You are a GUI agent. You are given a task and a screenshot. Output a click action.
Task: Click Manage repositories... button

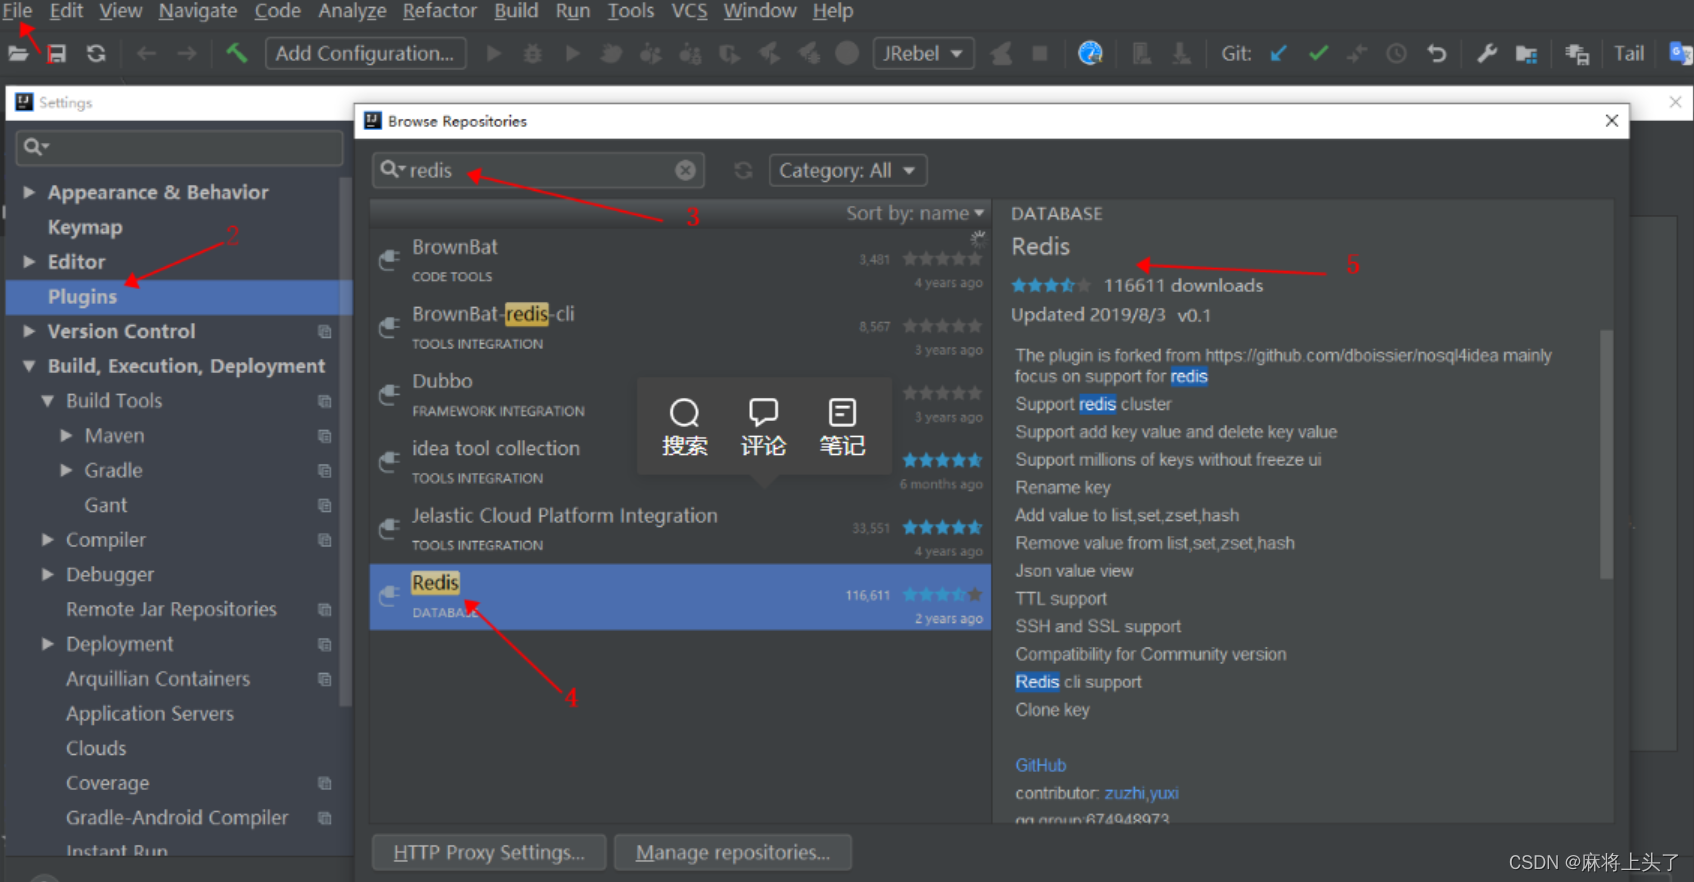[x=733, y=852]
